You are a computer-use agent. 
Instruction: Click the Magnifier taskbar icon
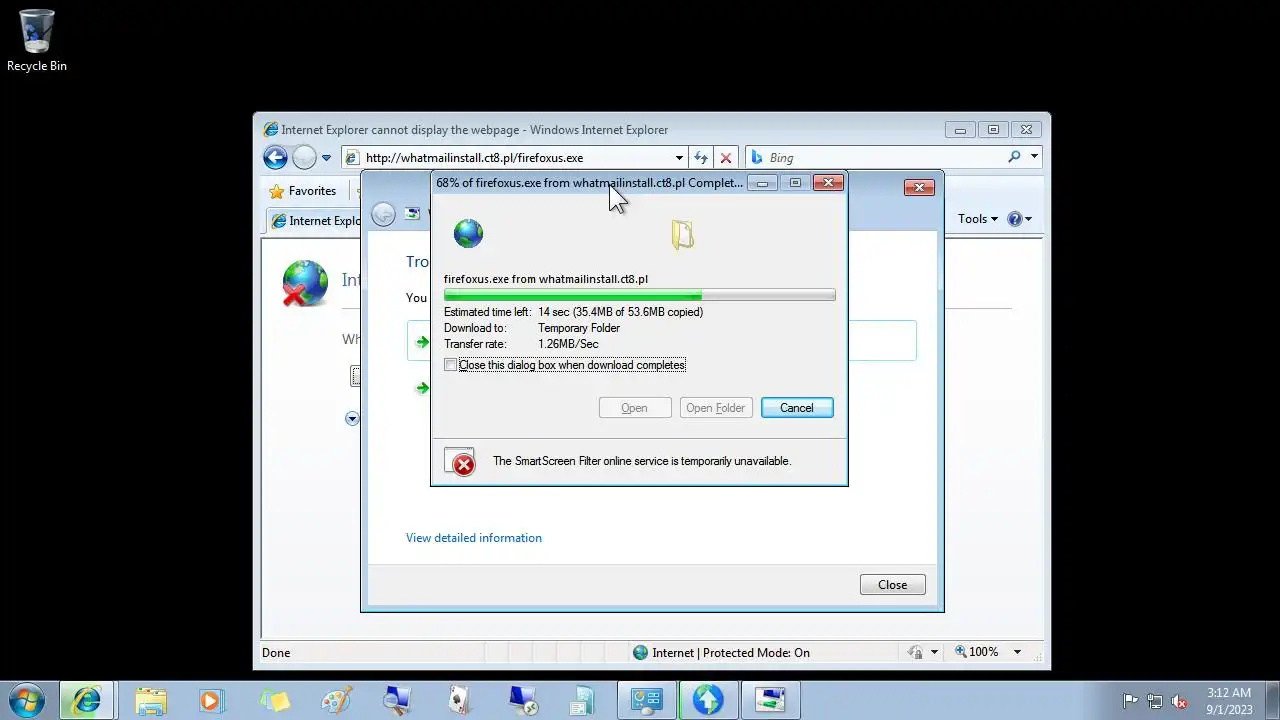pos(397,700)
